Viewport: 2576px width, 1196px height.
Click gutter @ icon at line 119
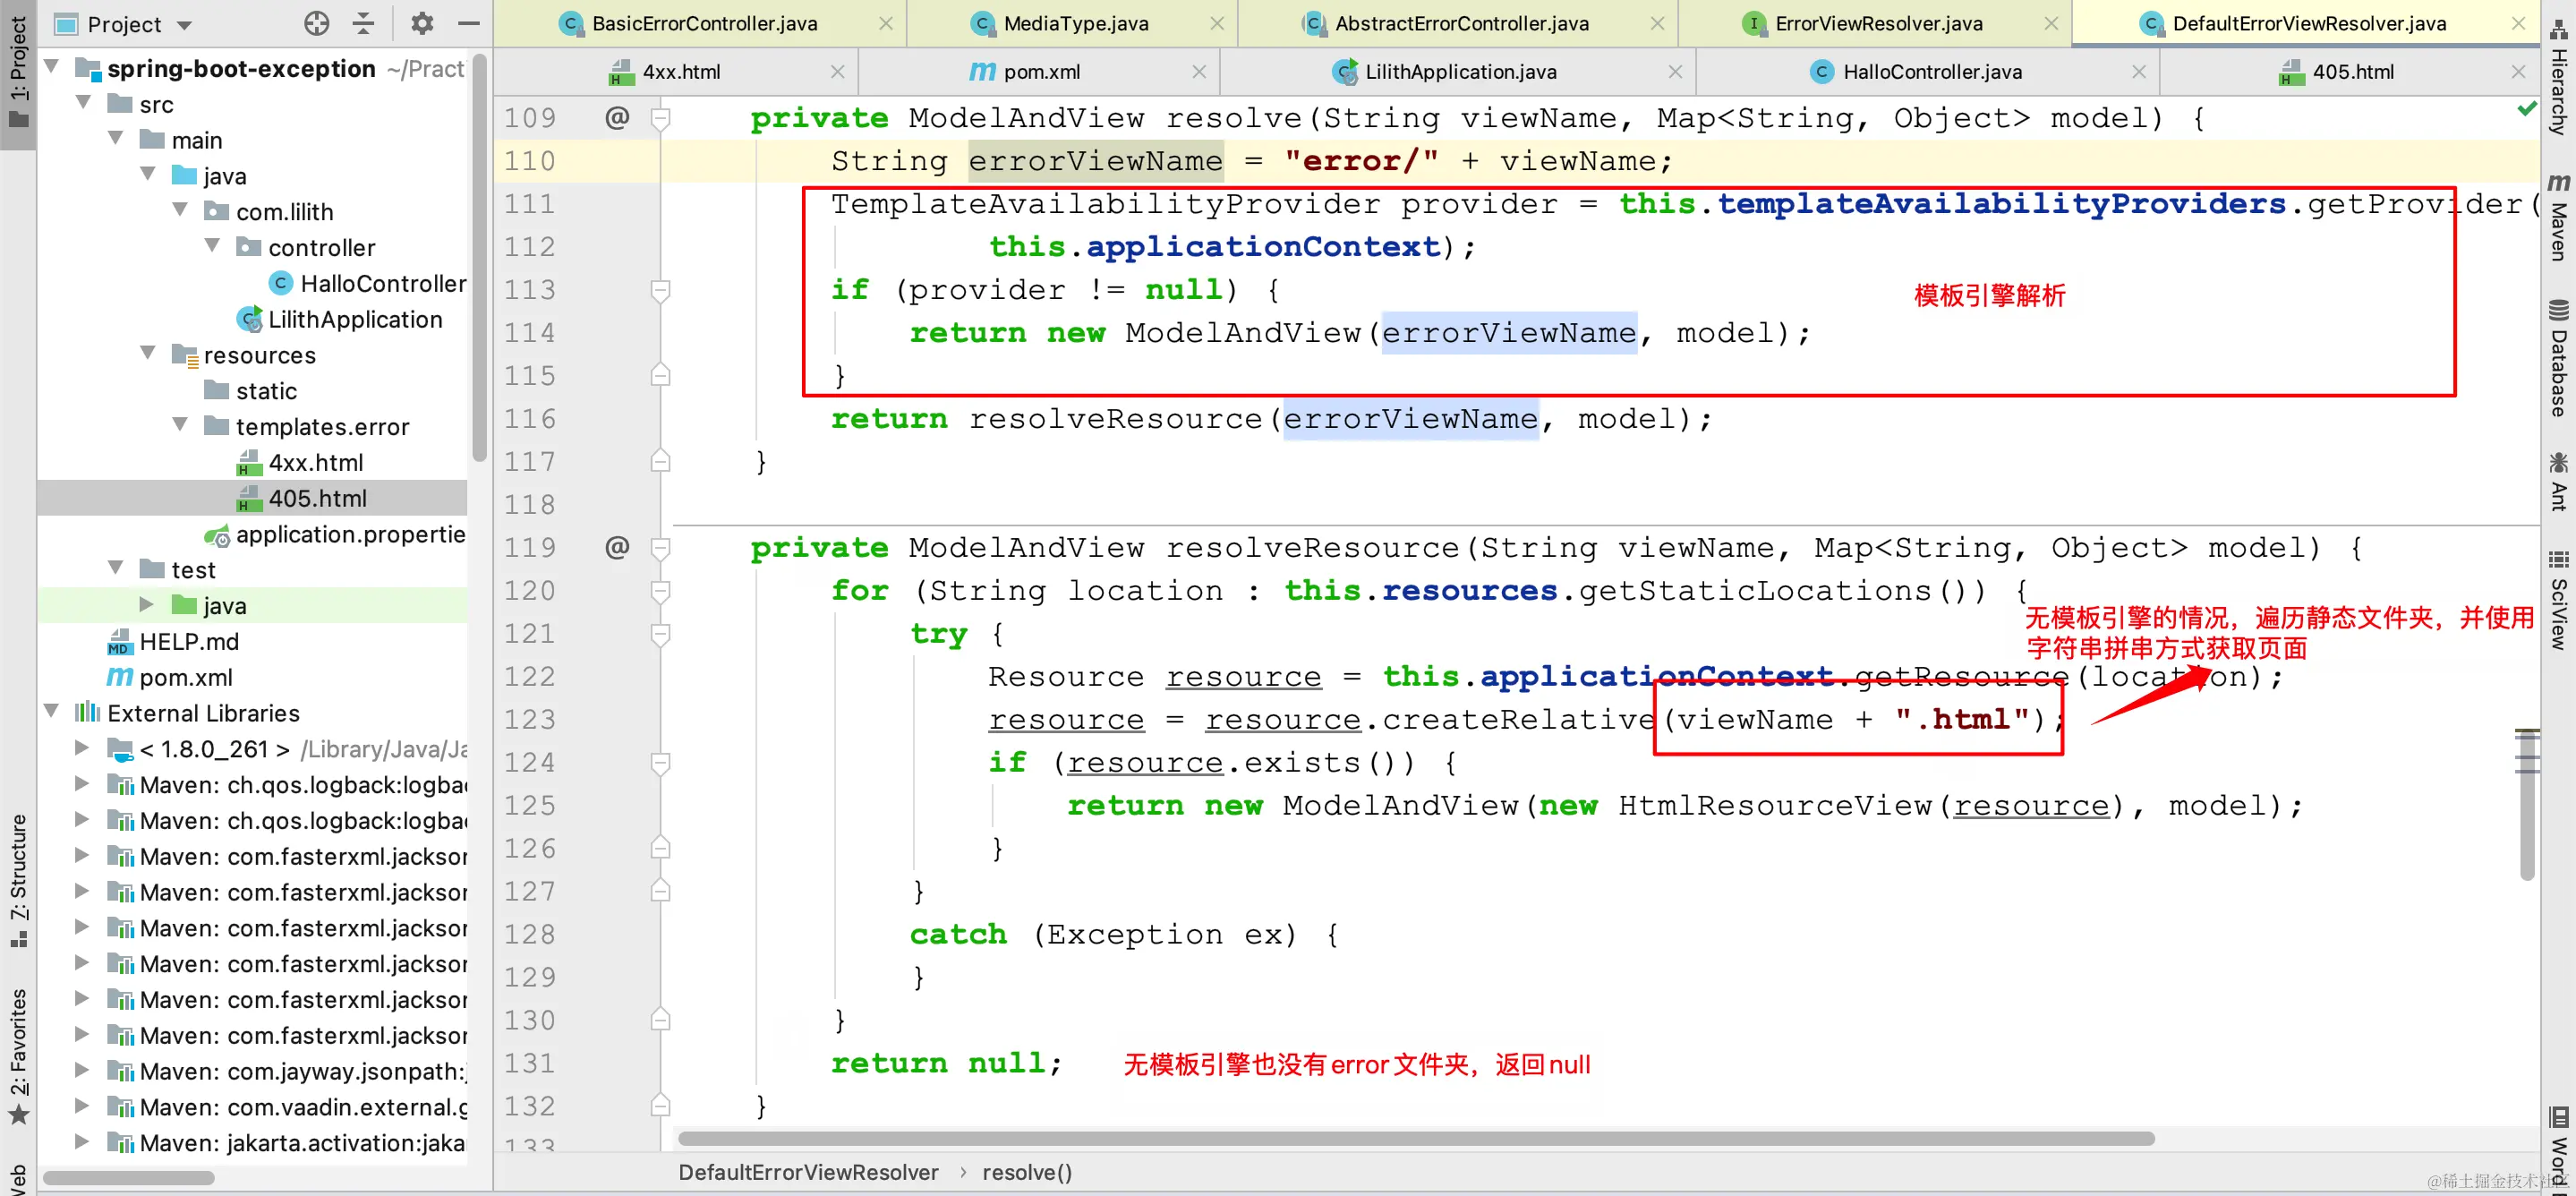pos(618,547)
